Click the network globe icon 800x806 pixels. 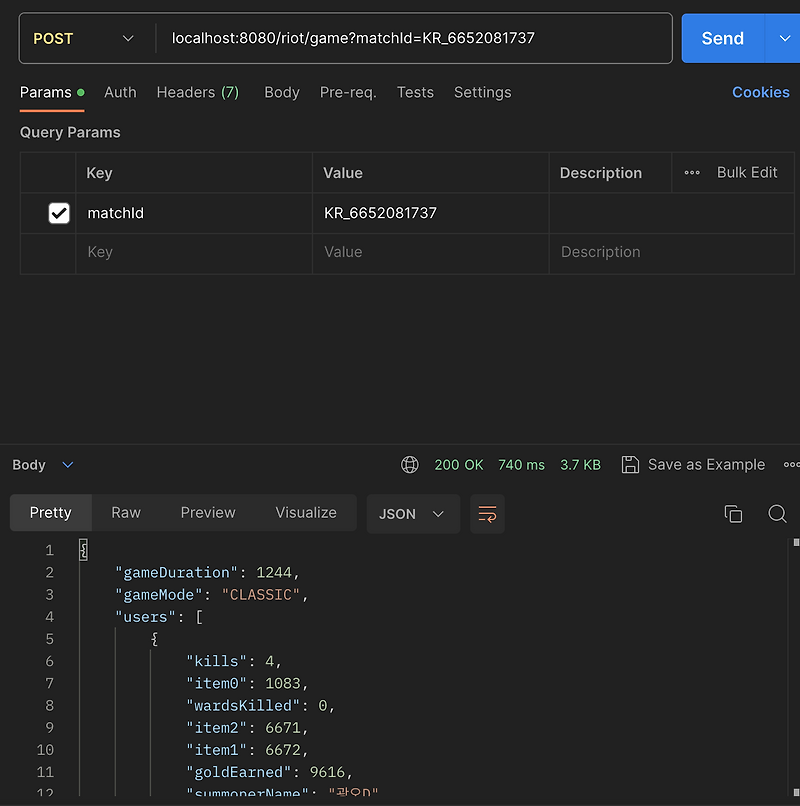tap(410, 465)
